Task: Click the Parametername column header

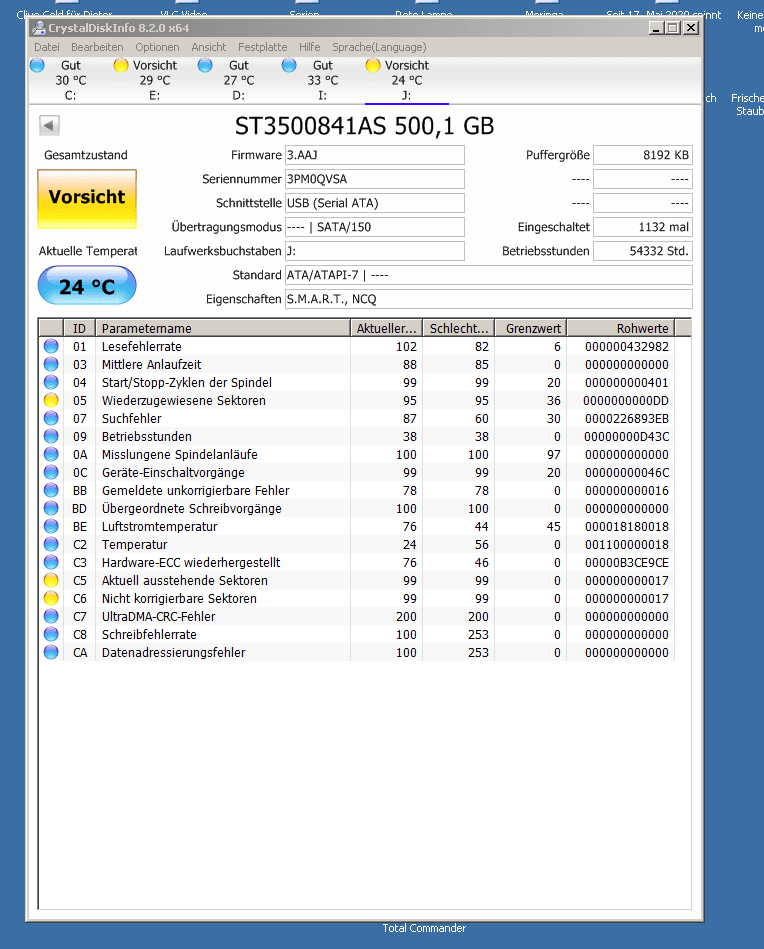Action: pyautogui.click(x=223, y=328)
